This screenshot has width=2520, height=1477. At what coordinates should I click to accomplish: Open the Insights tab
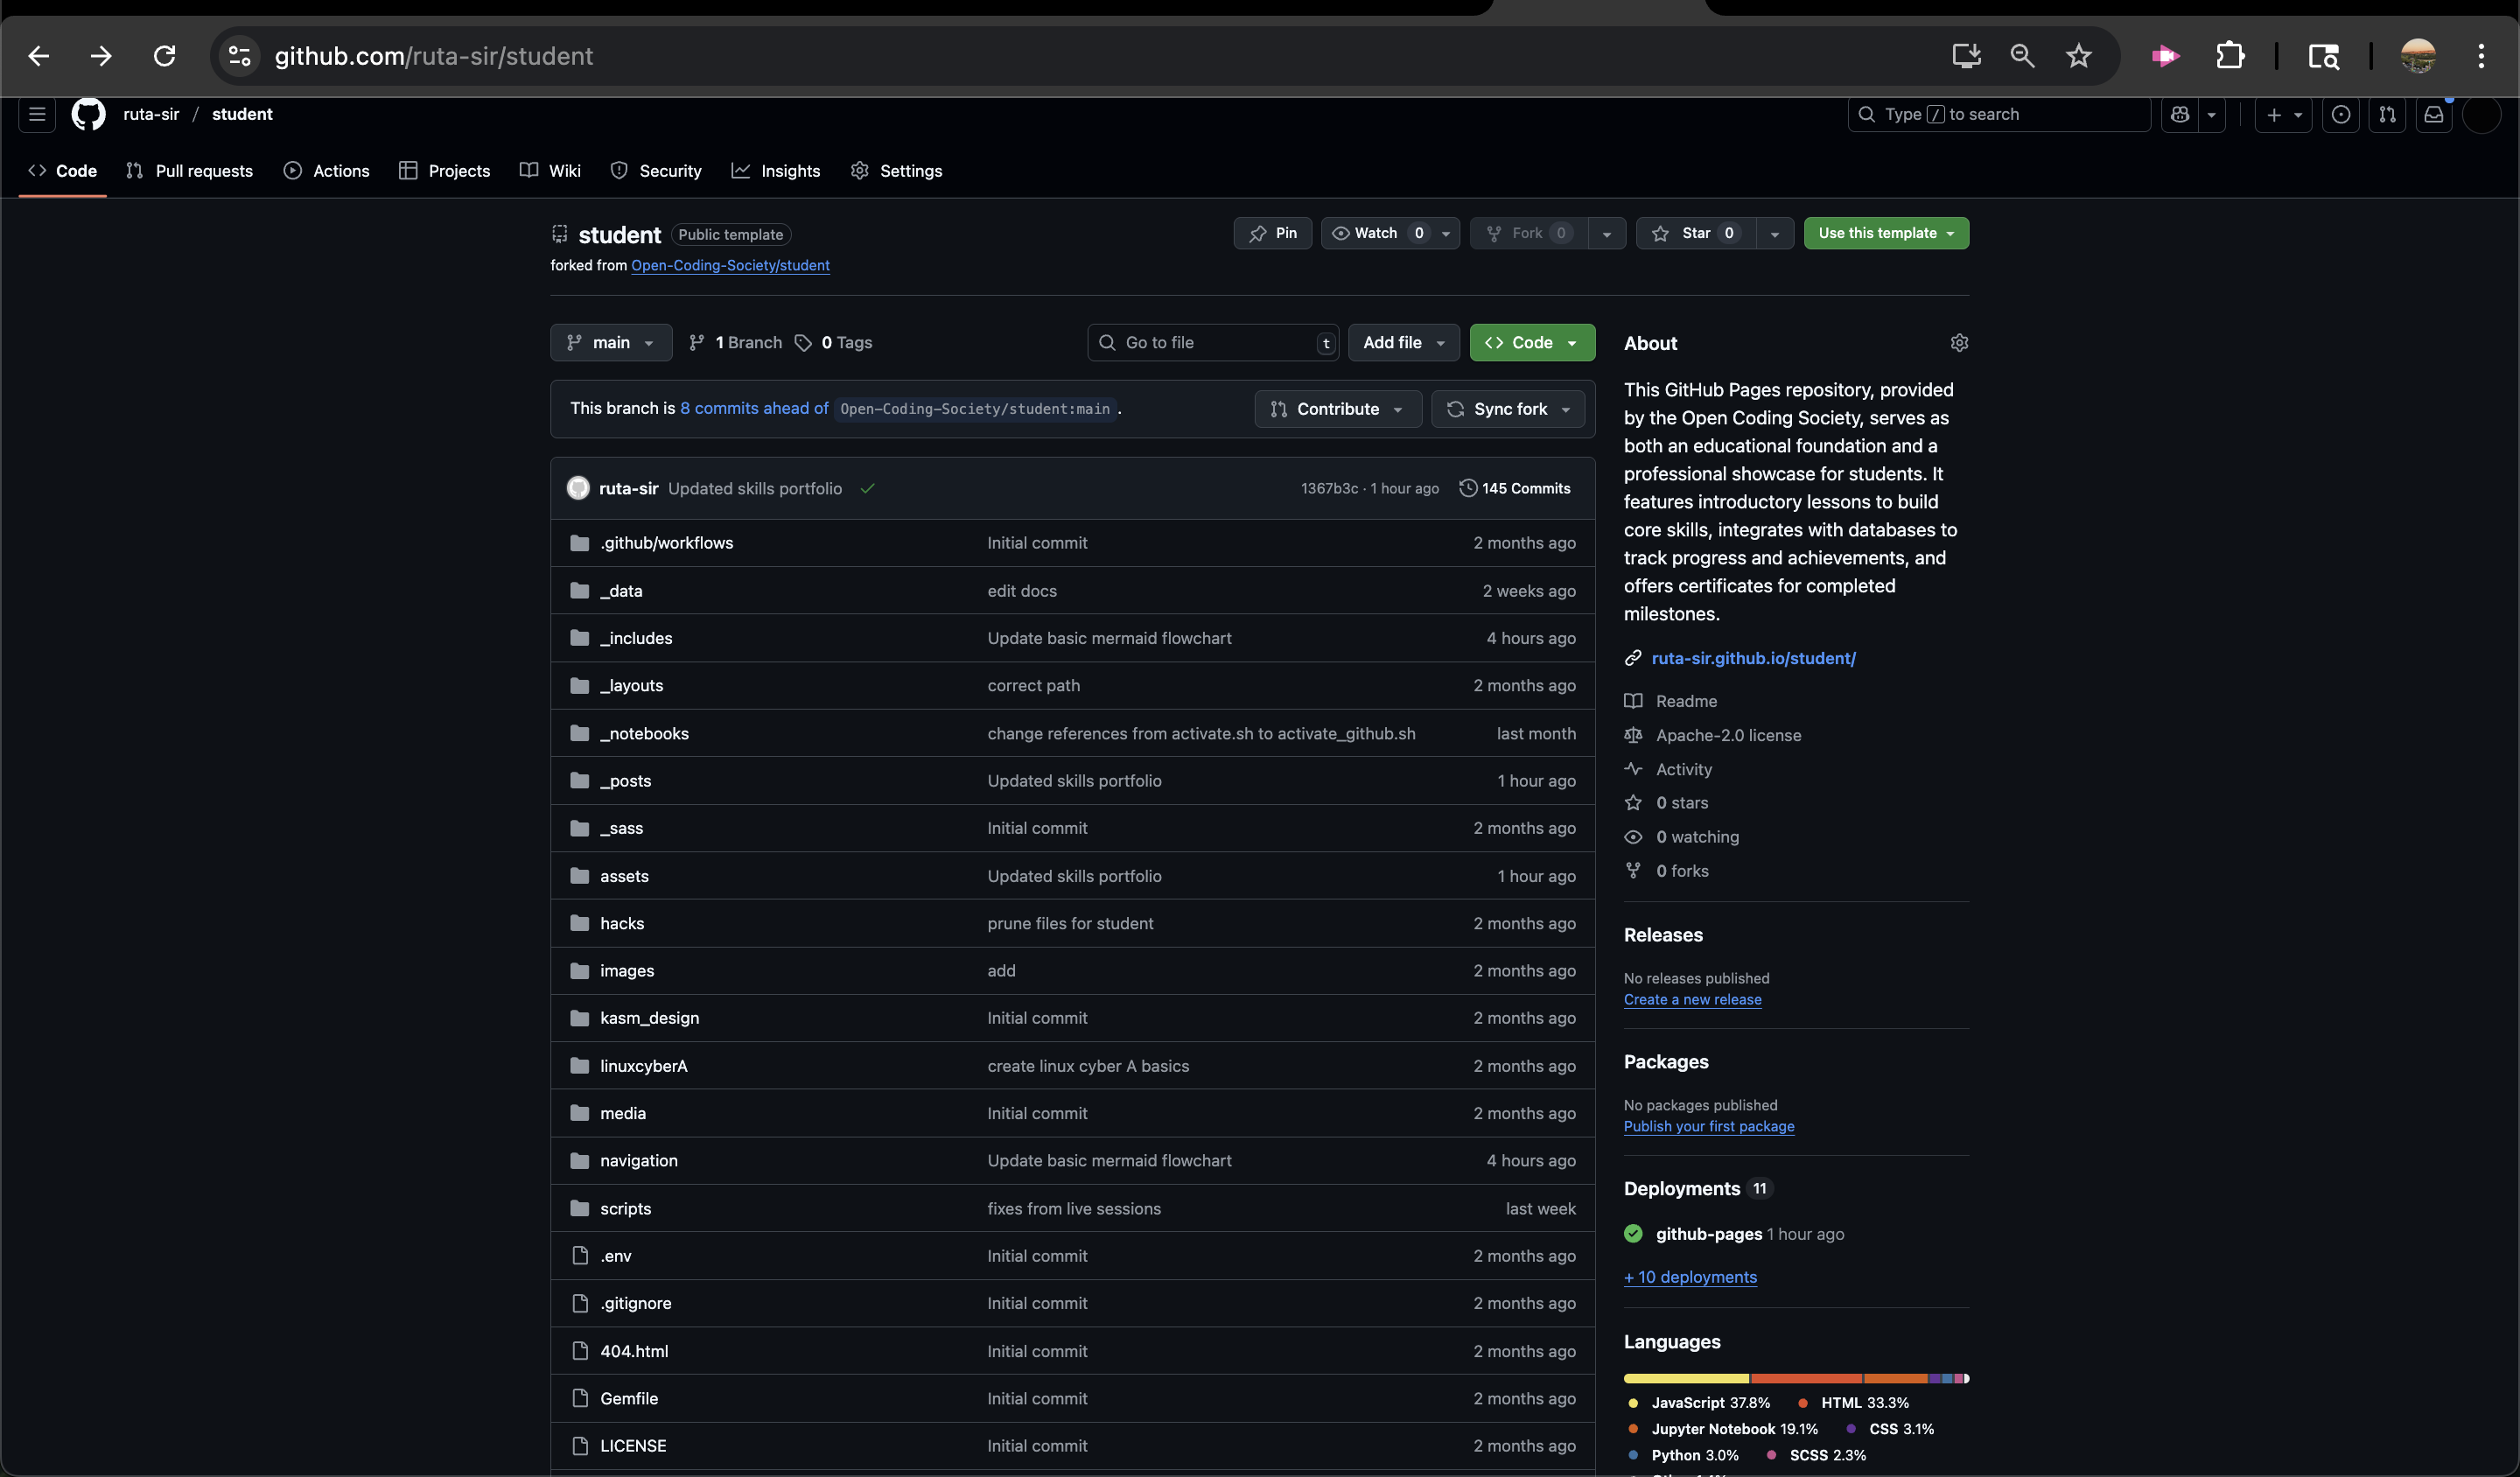click(x=776, y=171)
